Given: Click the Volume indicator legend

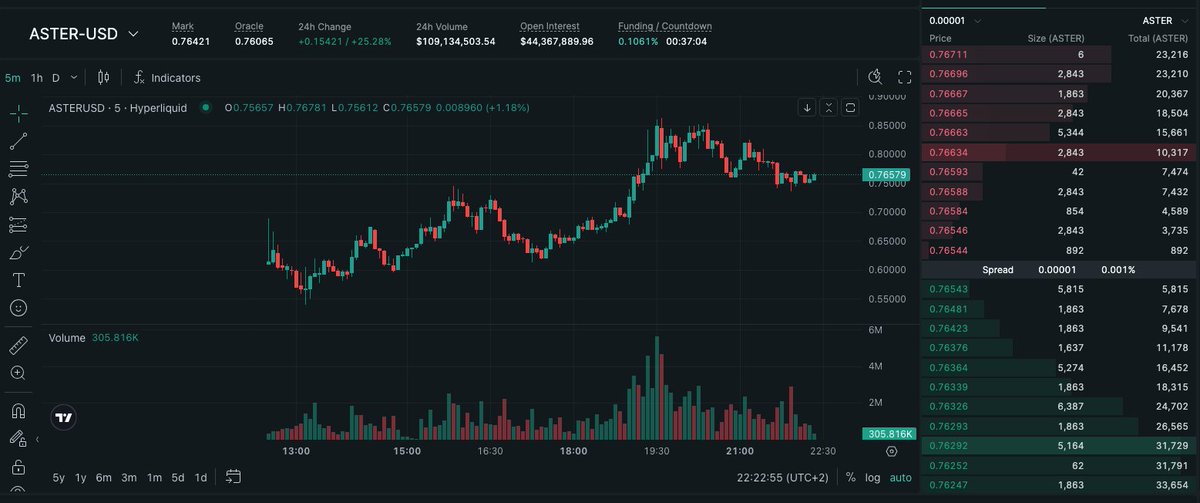Looking at the screenshot, I should tap(93, 338).
